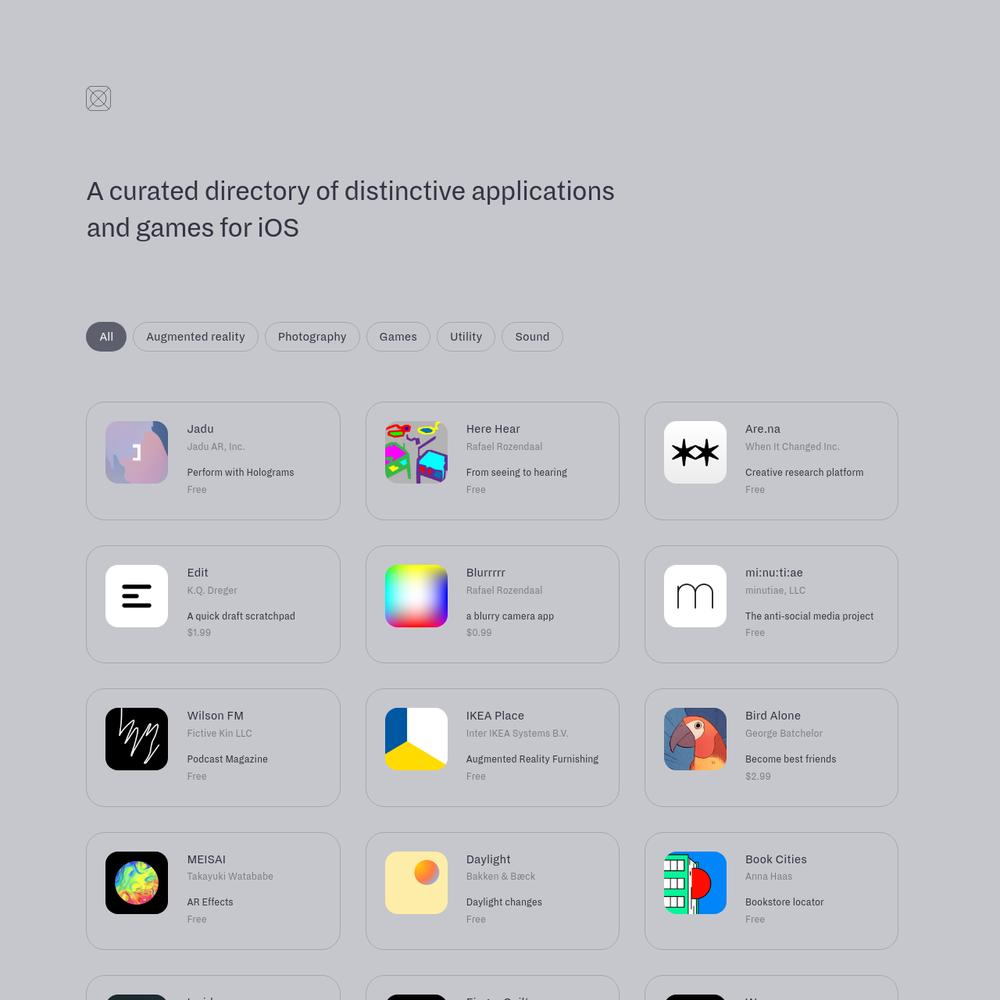Click the $1.99 price on Edit
Screen dimensions: 1000x1000
click(x=199, y=633)
